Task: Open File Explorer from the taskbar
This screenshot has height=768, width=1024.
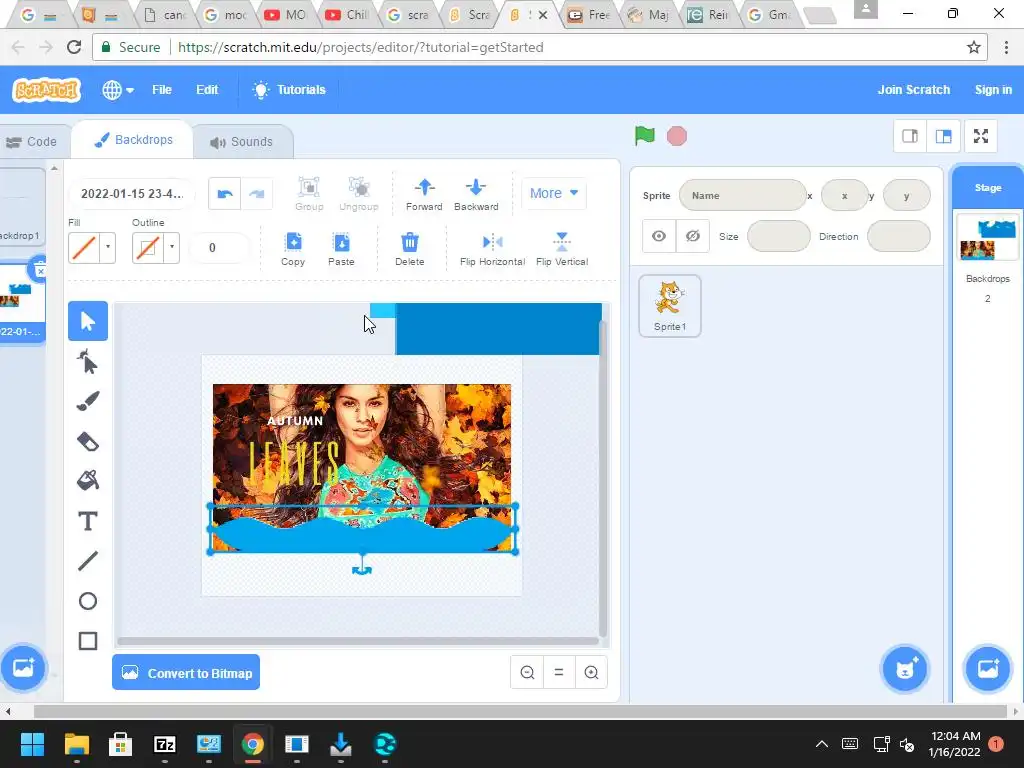Action: click(x=76, y=744)
